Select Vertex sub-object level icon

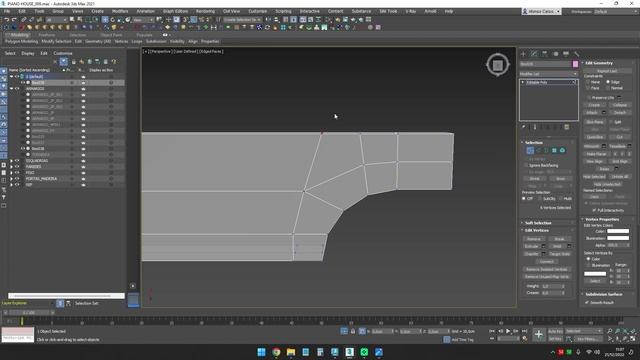pyautogui.click(x=530, y=151)
